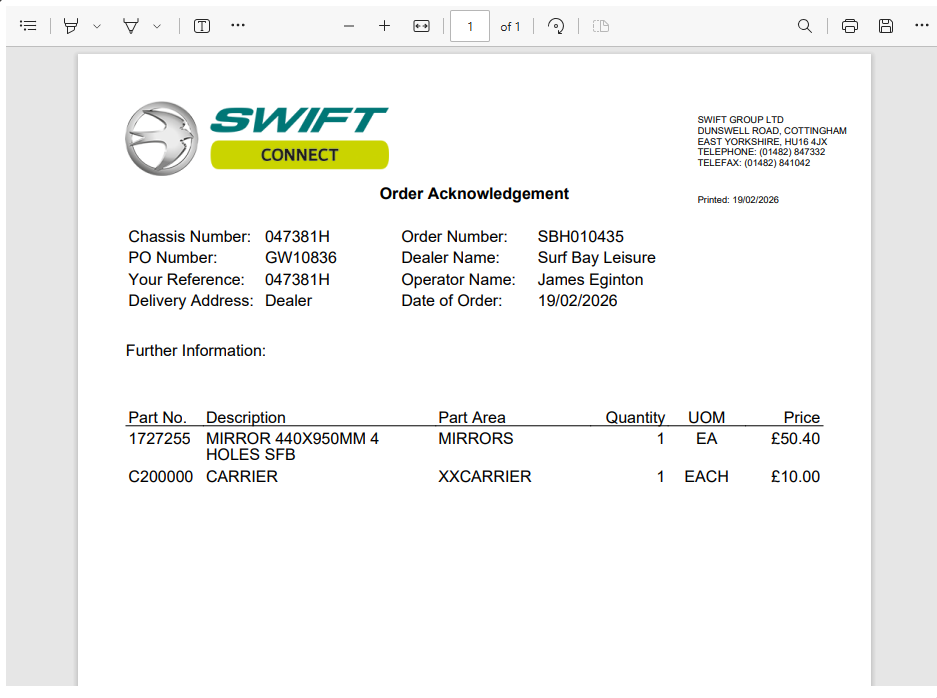Click the XXCARRIER part area cell
The height and width of the screenshot is (698, 937).
[x=485, y=477]
